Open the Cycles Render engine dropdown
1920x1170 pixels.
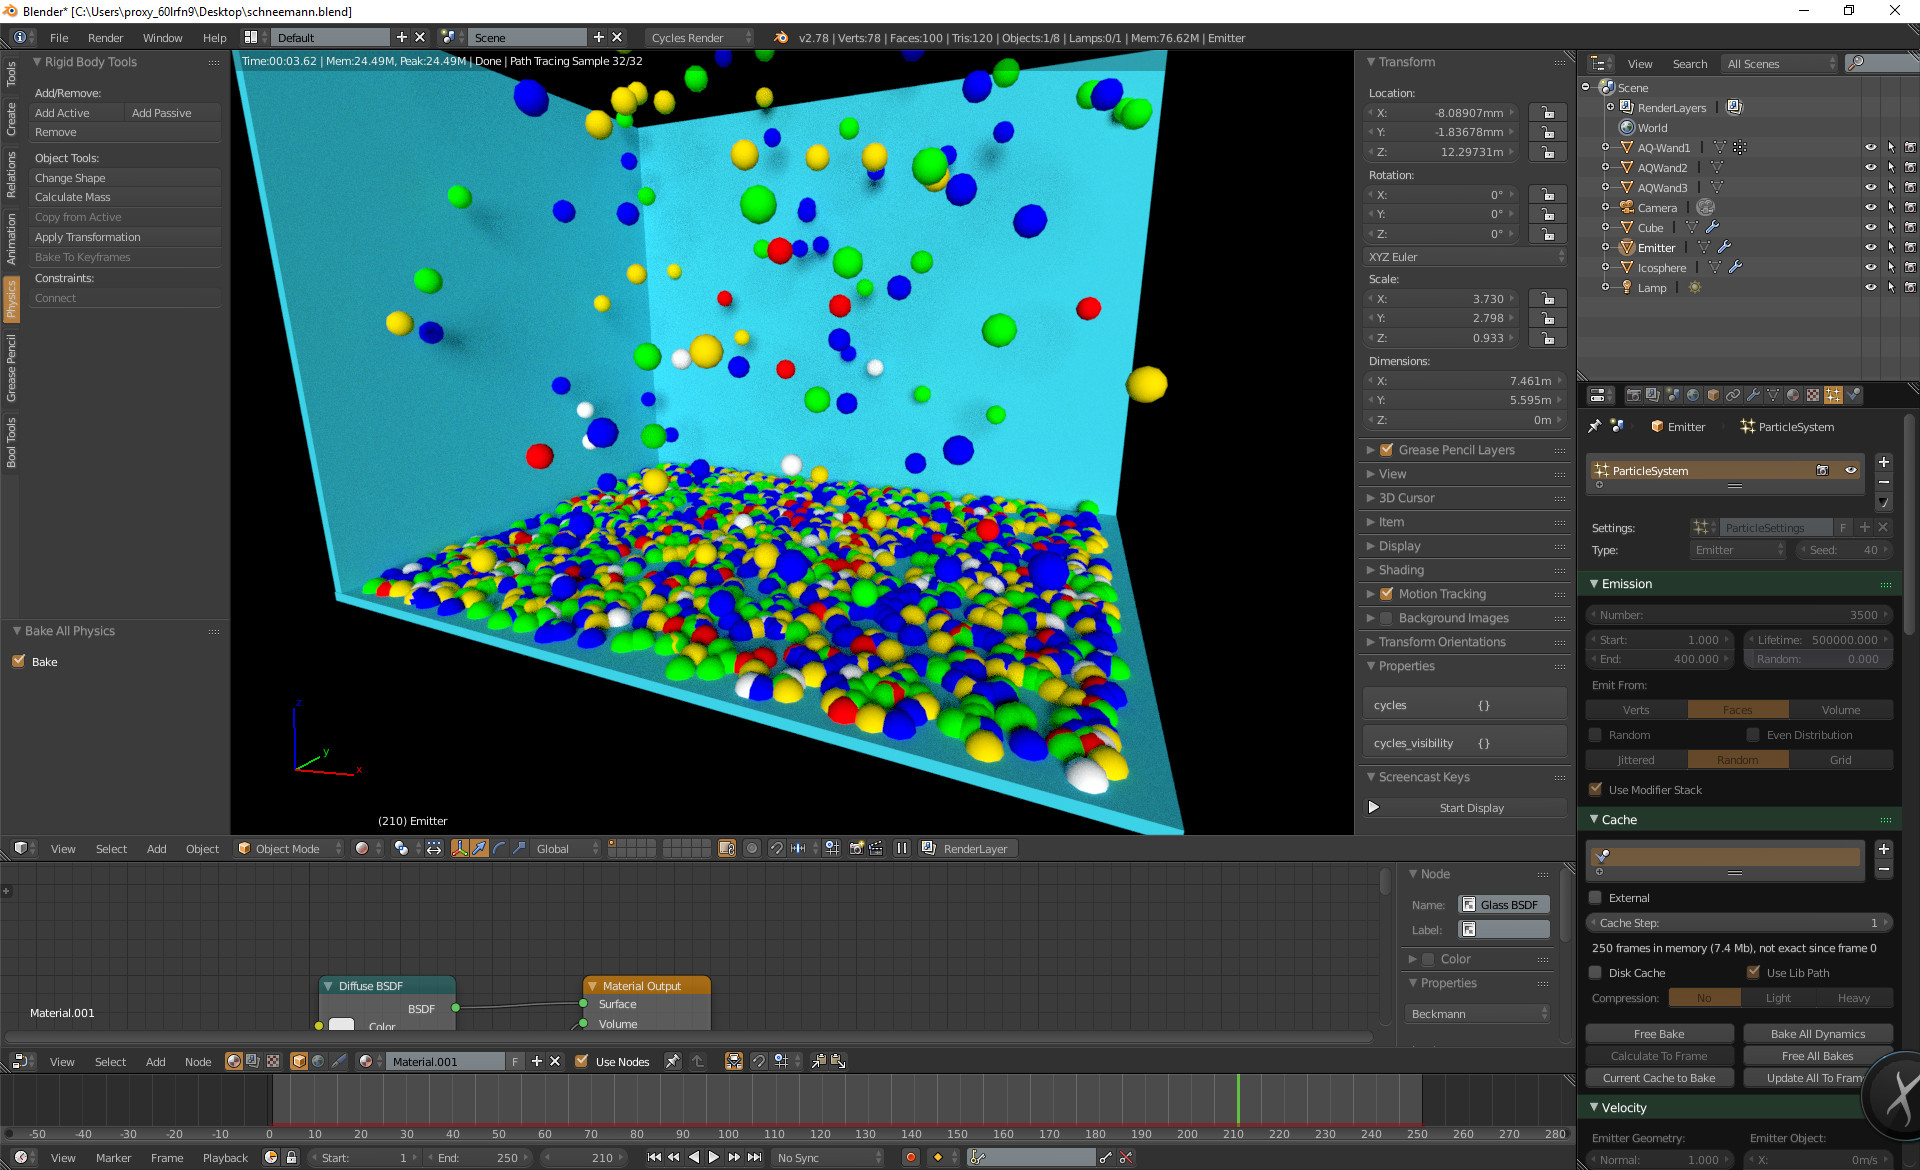tap(699, 37)
